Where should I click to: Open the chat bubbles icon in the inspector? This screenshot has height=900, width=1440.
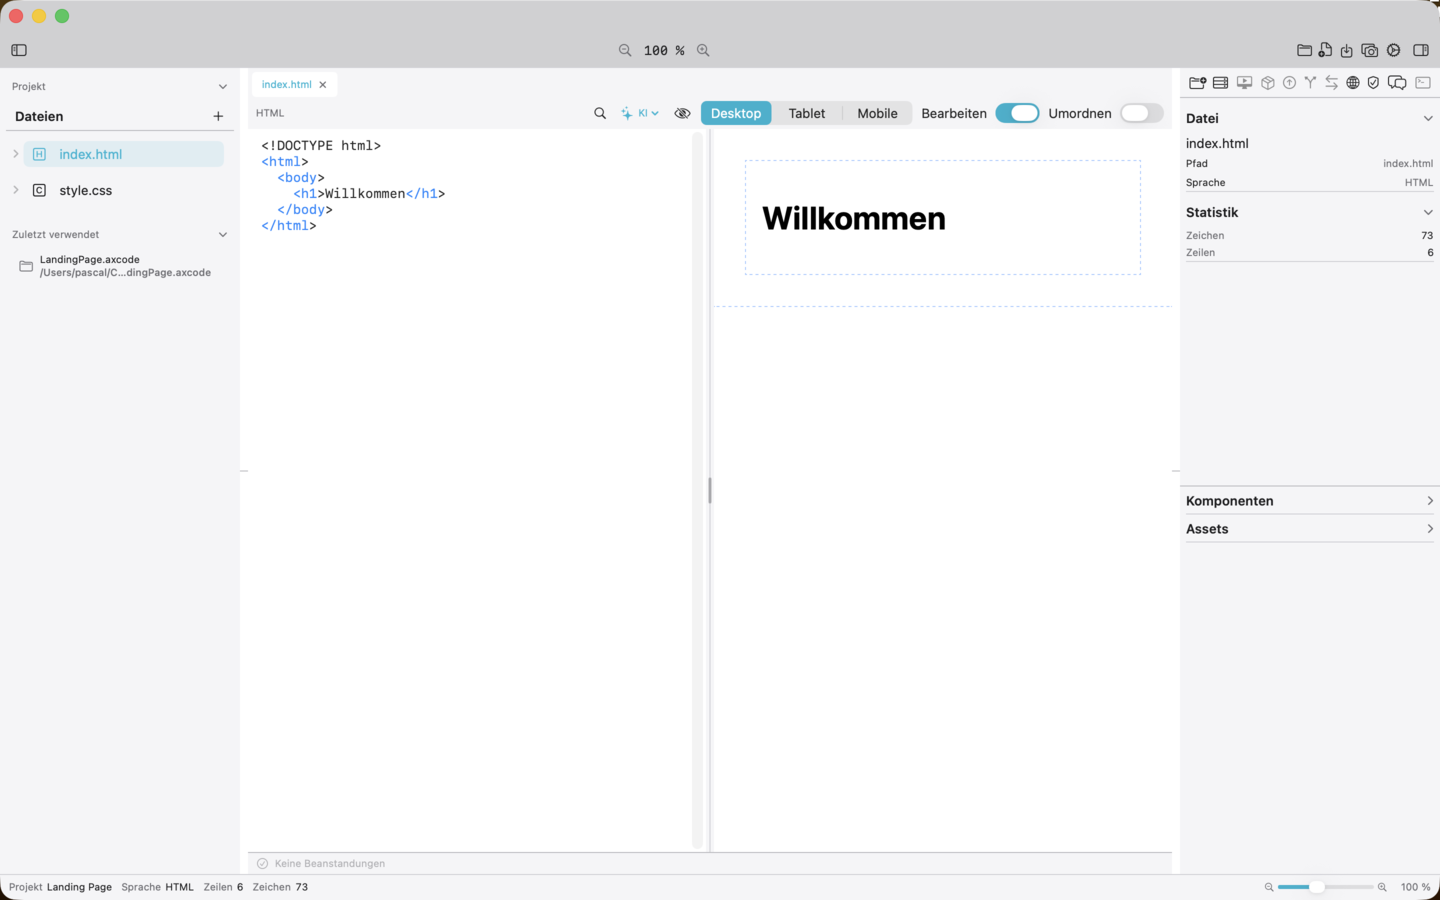click(x=1397, y=83)
